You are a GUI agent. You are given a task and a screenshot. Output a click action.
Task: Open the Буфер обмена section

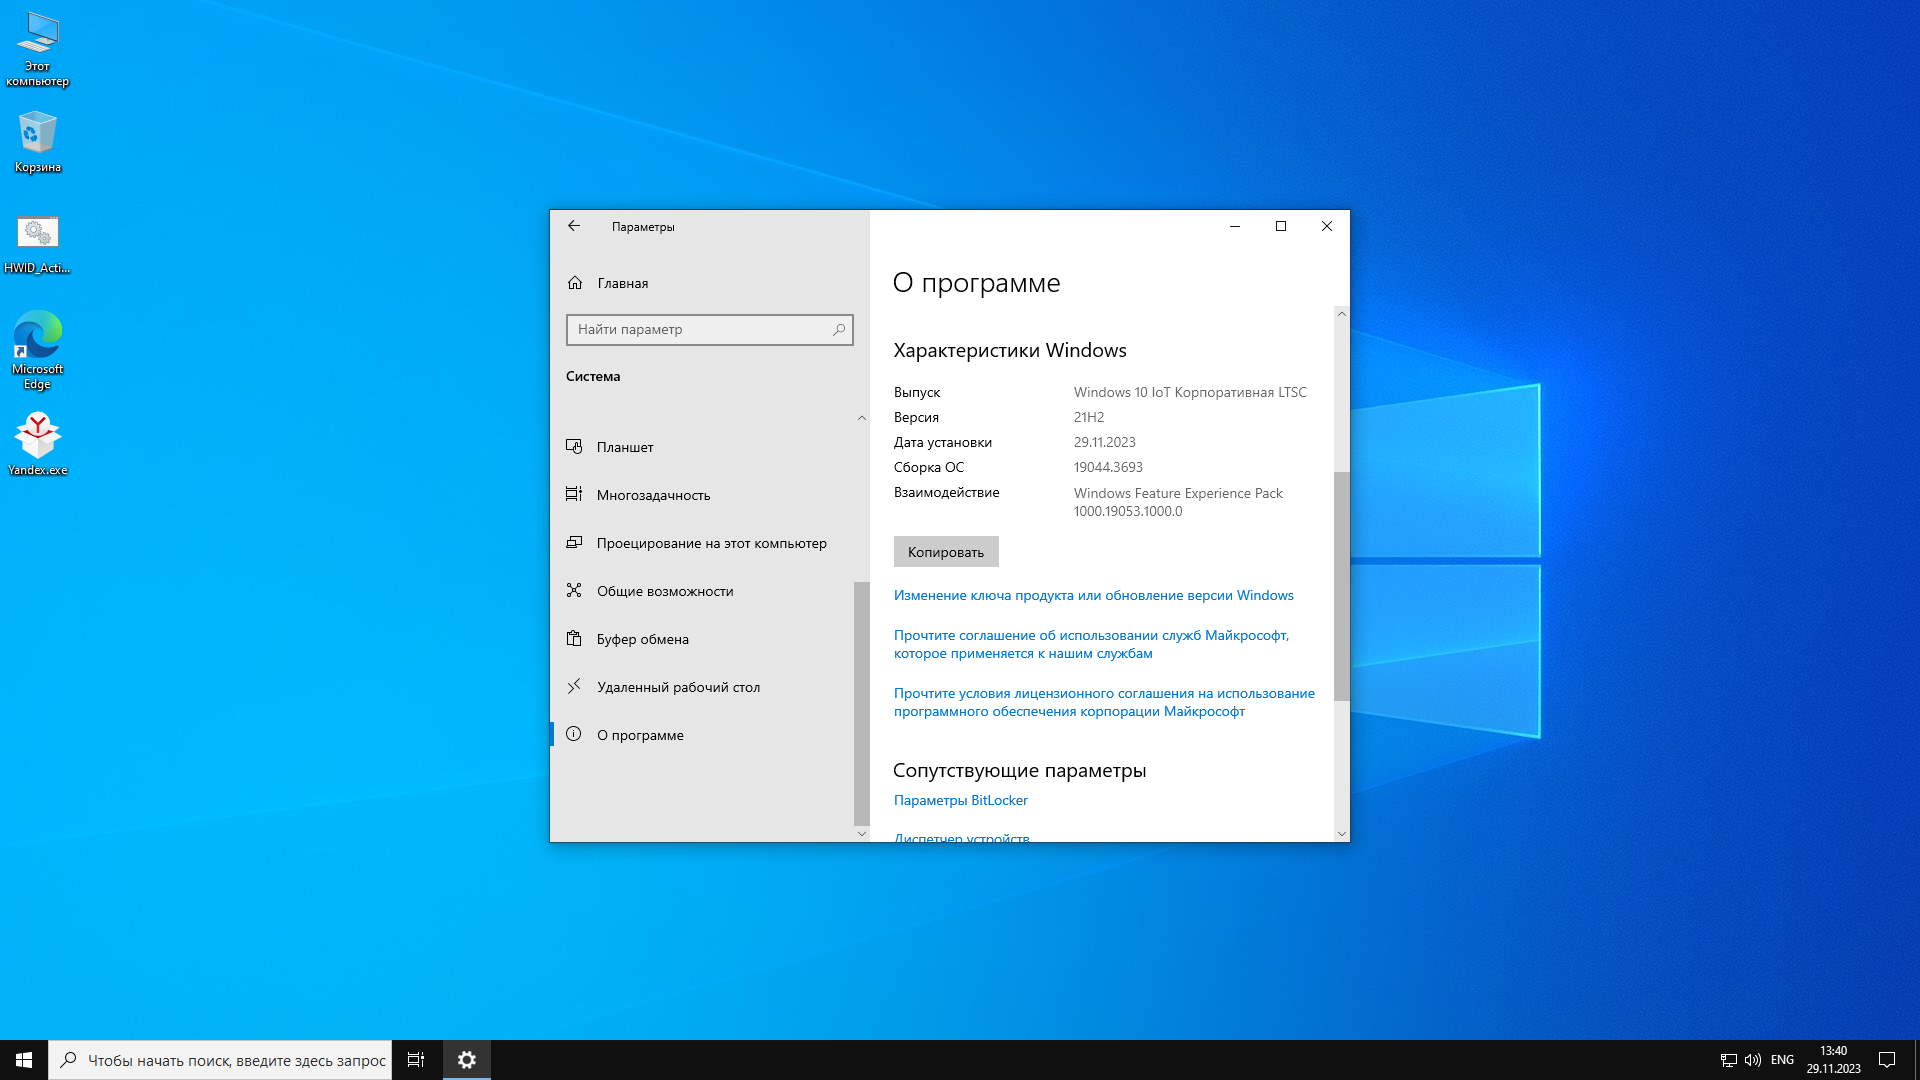coord(642,639)
